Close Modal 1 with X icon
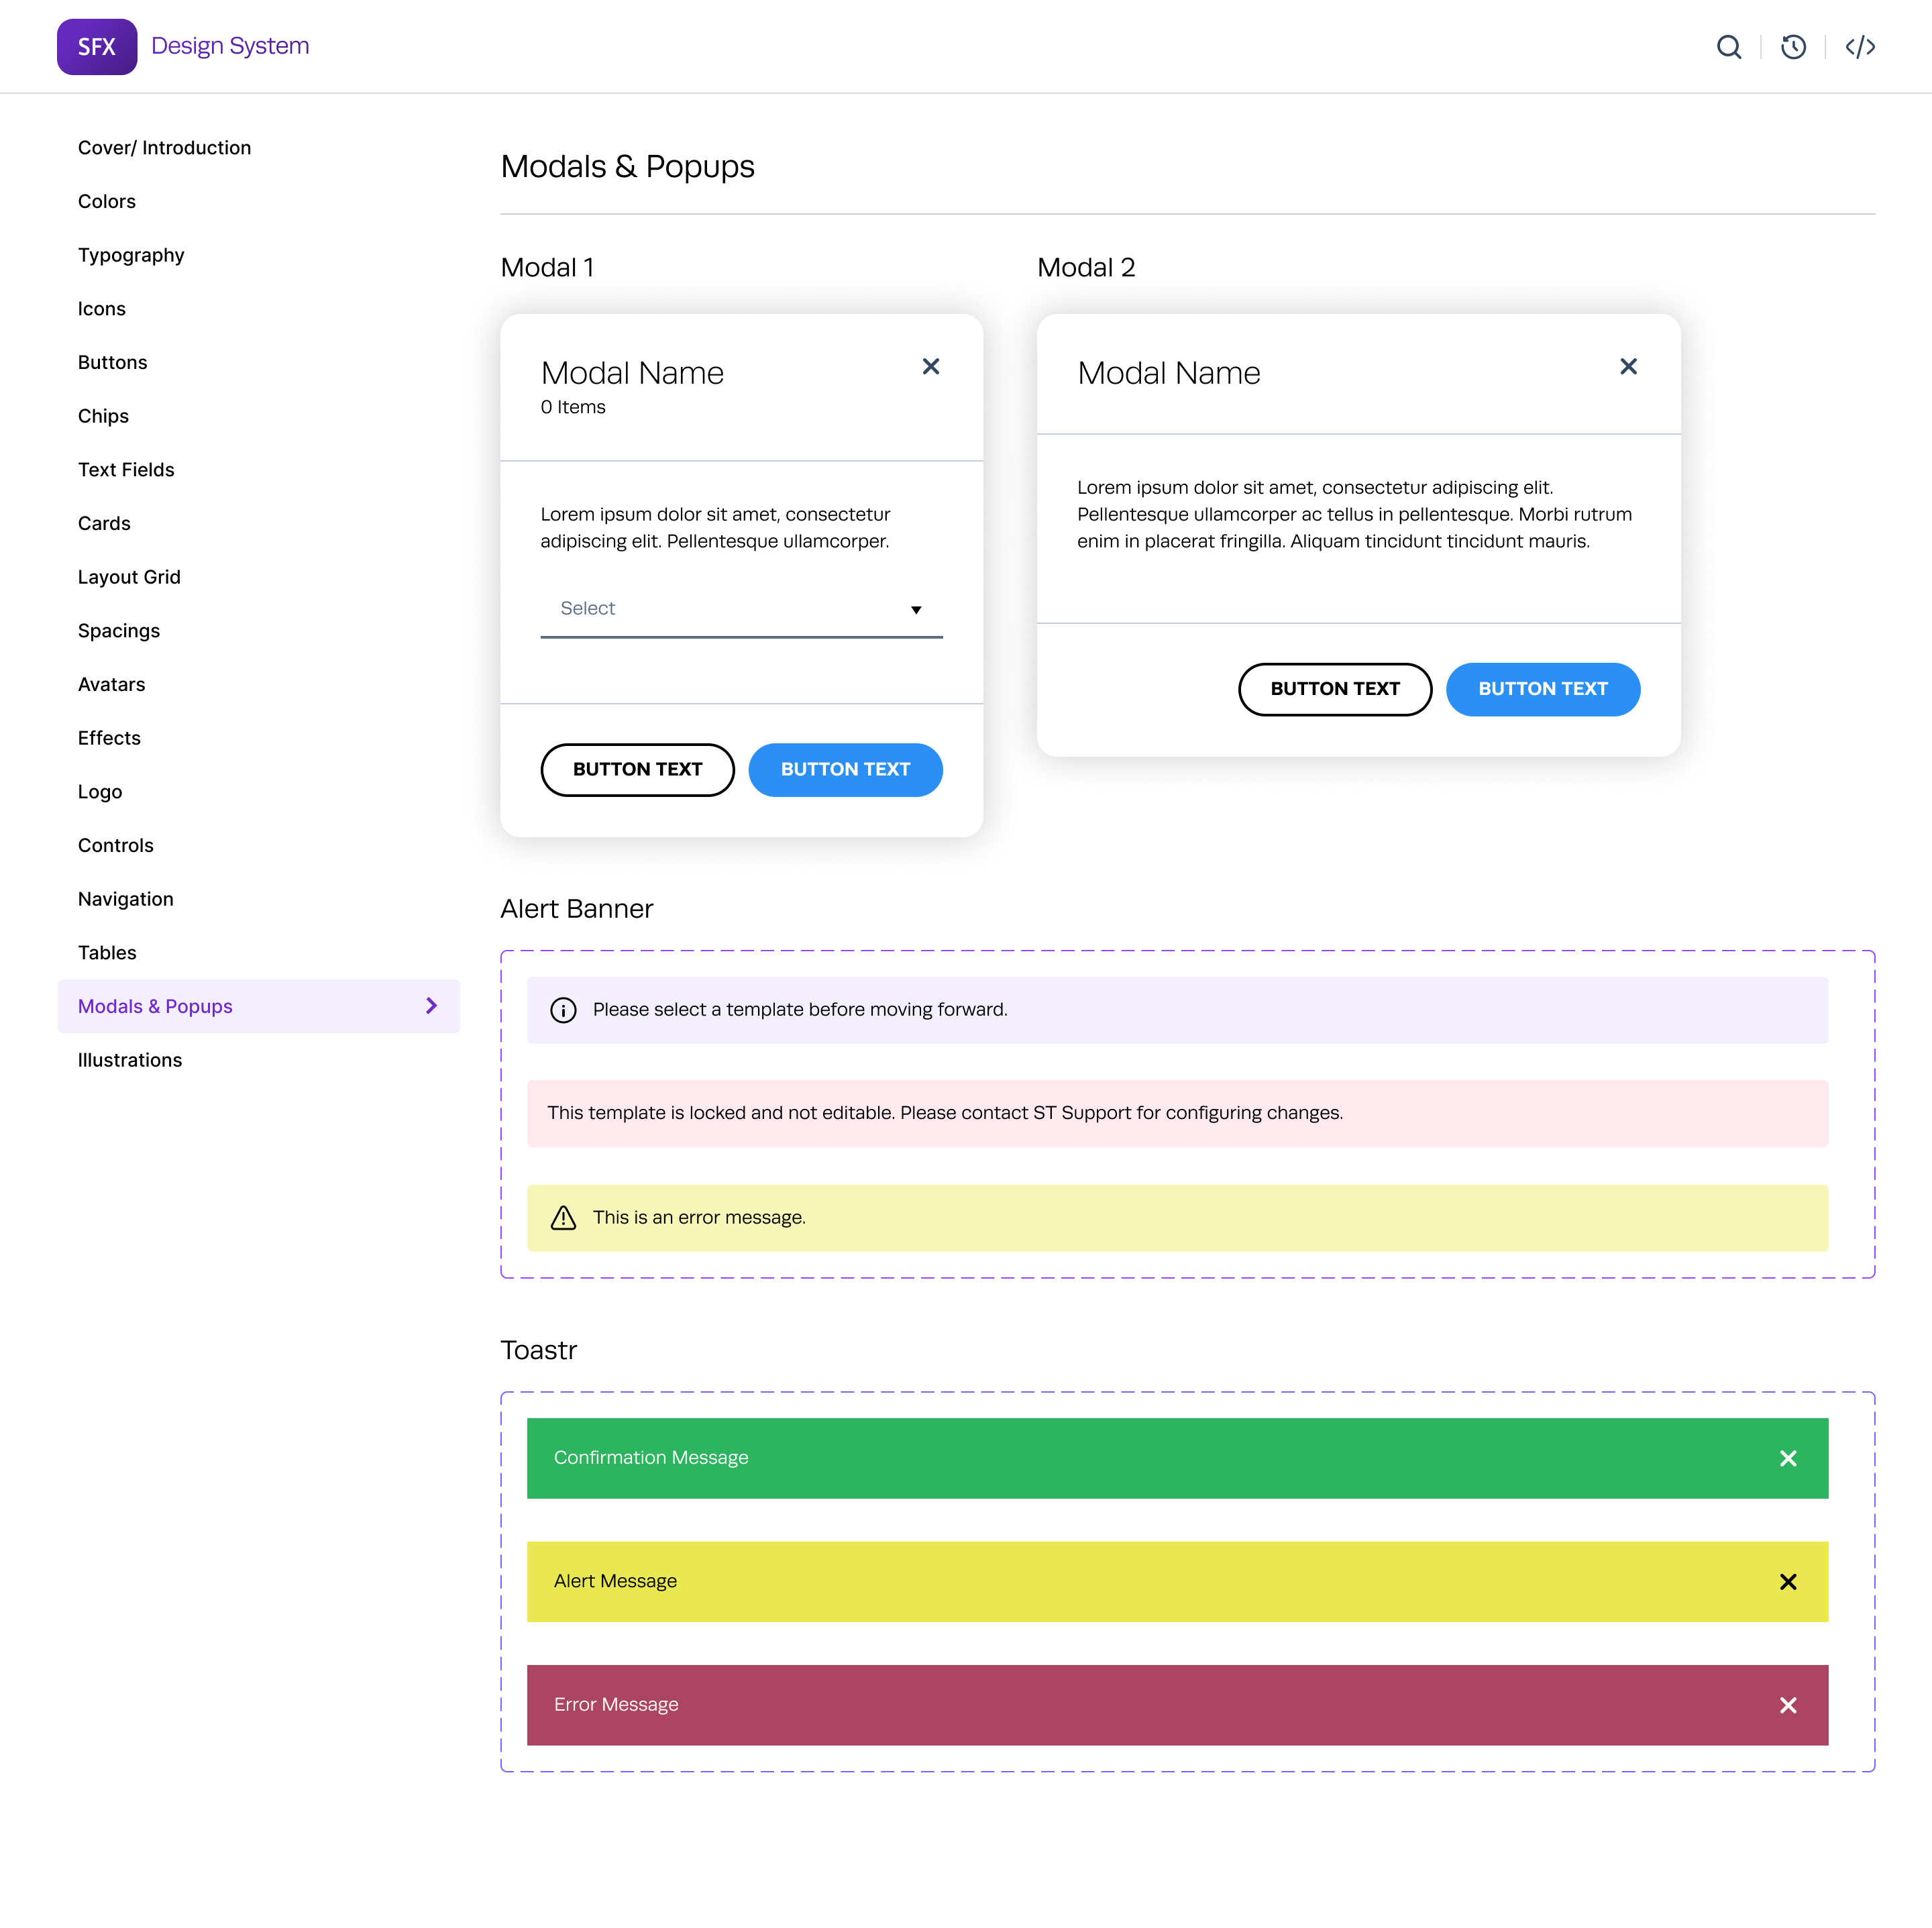This screenshot has width=1932, height=1928. pos(930,367)
